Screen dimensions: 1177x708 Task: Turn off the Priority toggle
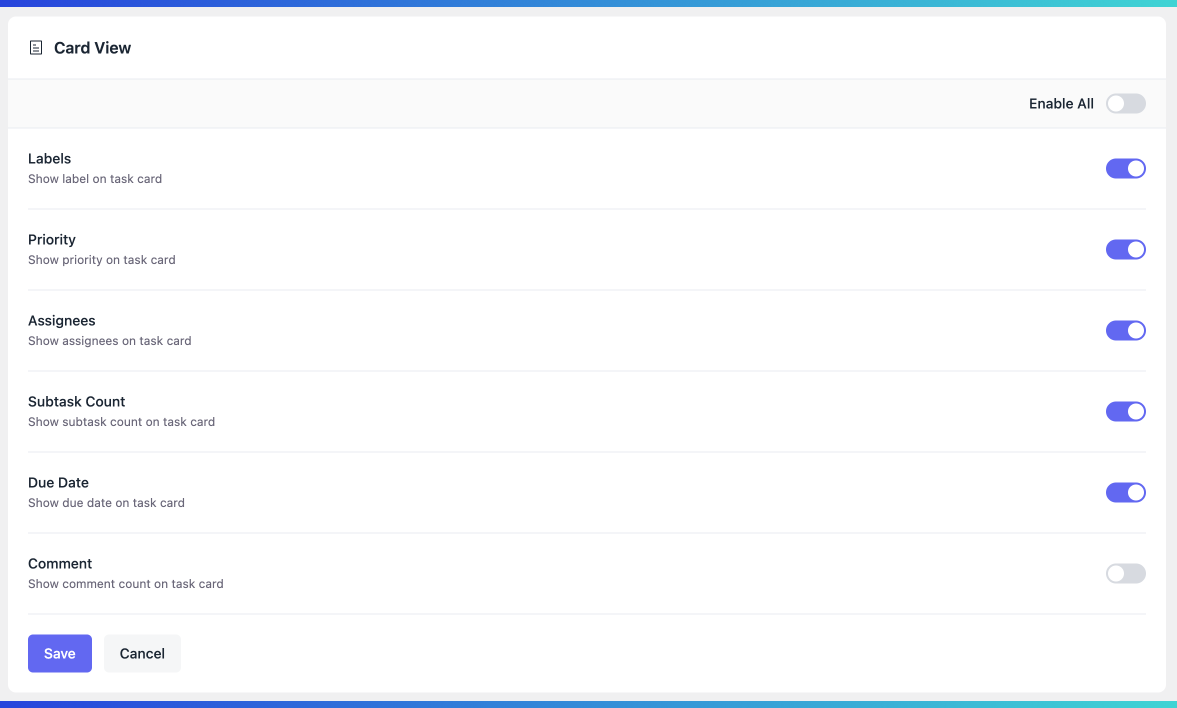pos(1125,249)
